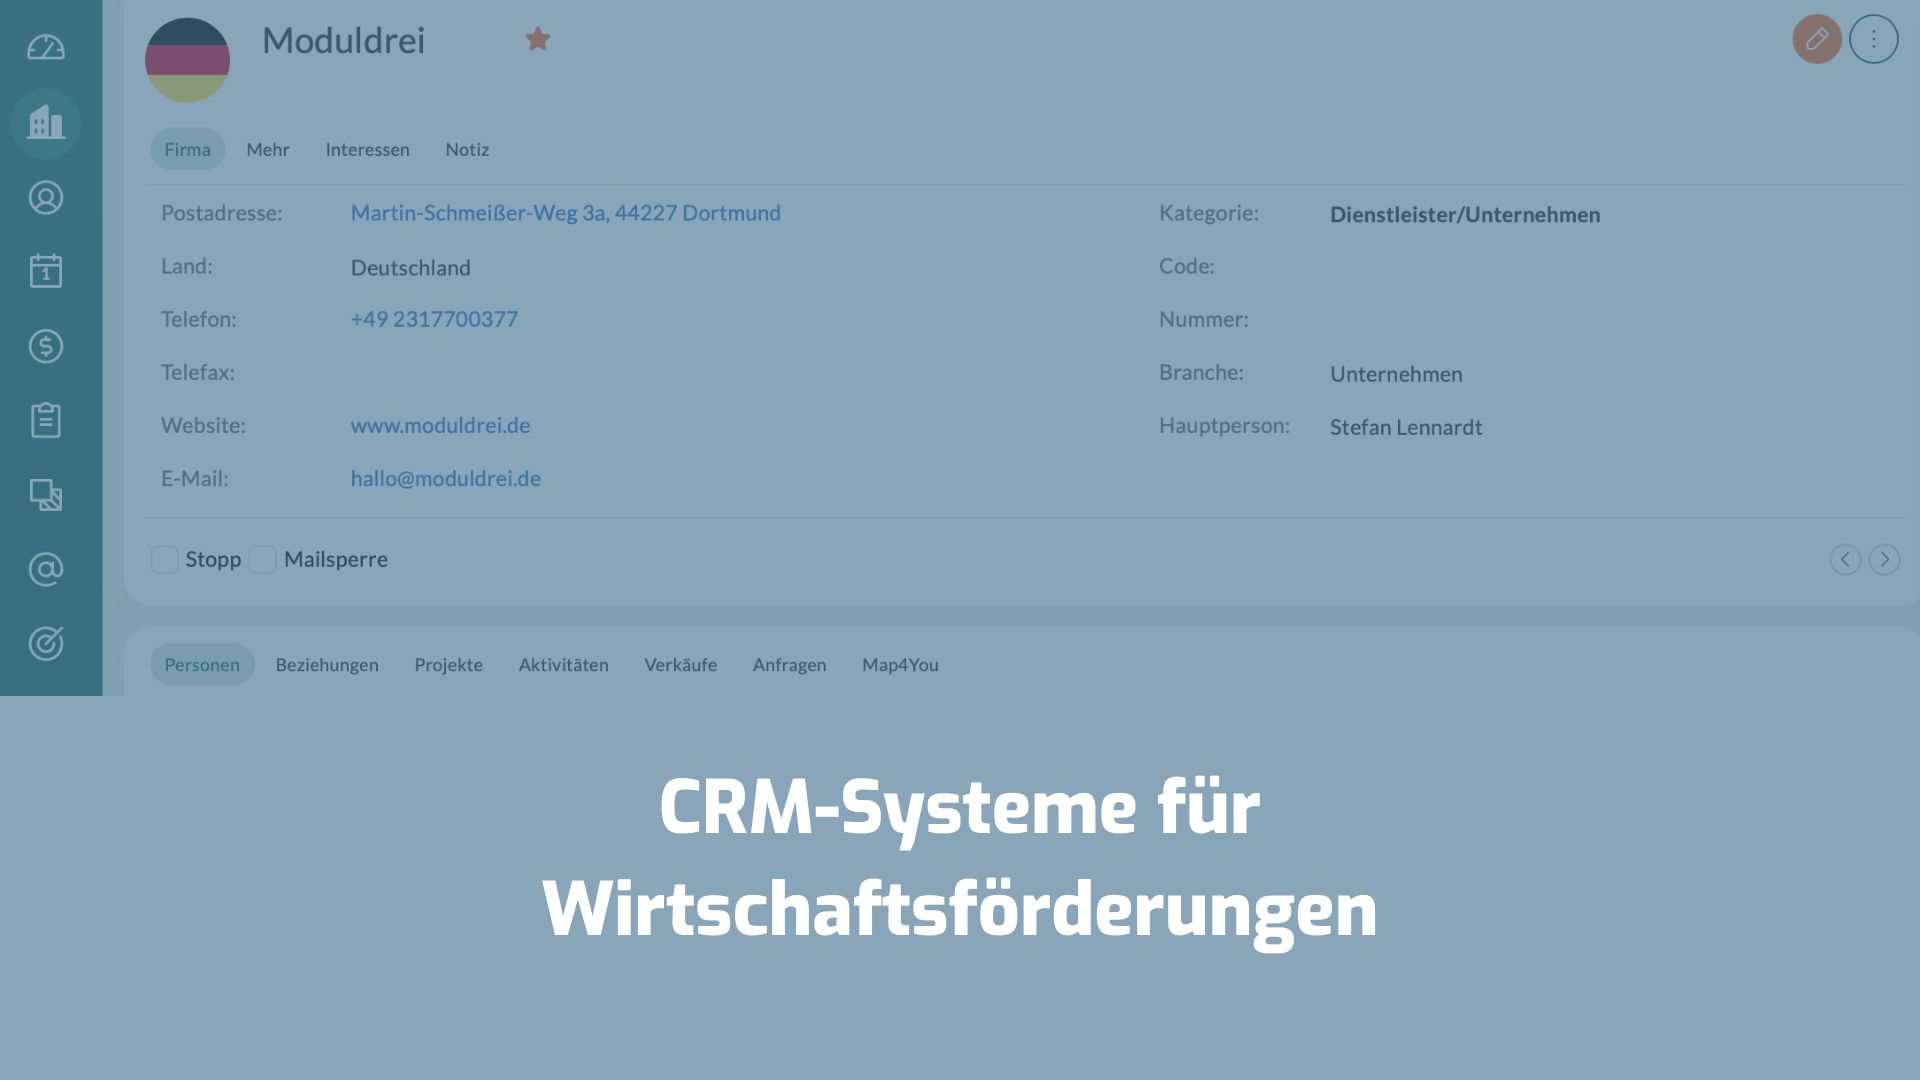The width and height of the screenshot is (1920, 1080).
Task: Open the calendar icon in sidebar
Action: [x=46, y=271]
